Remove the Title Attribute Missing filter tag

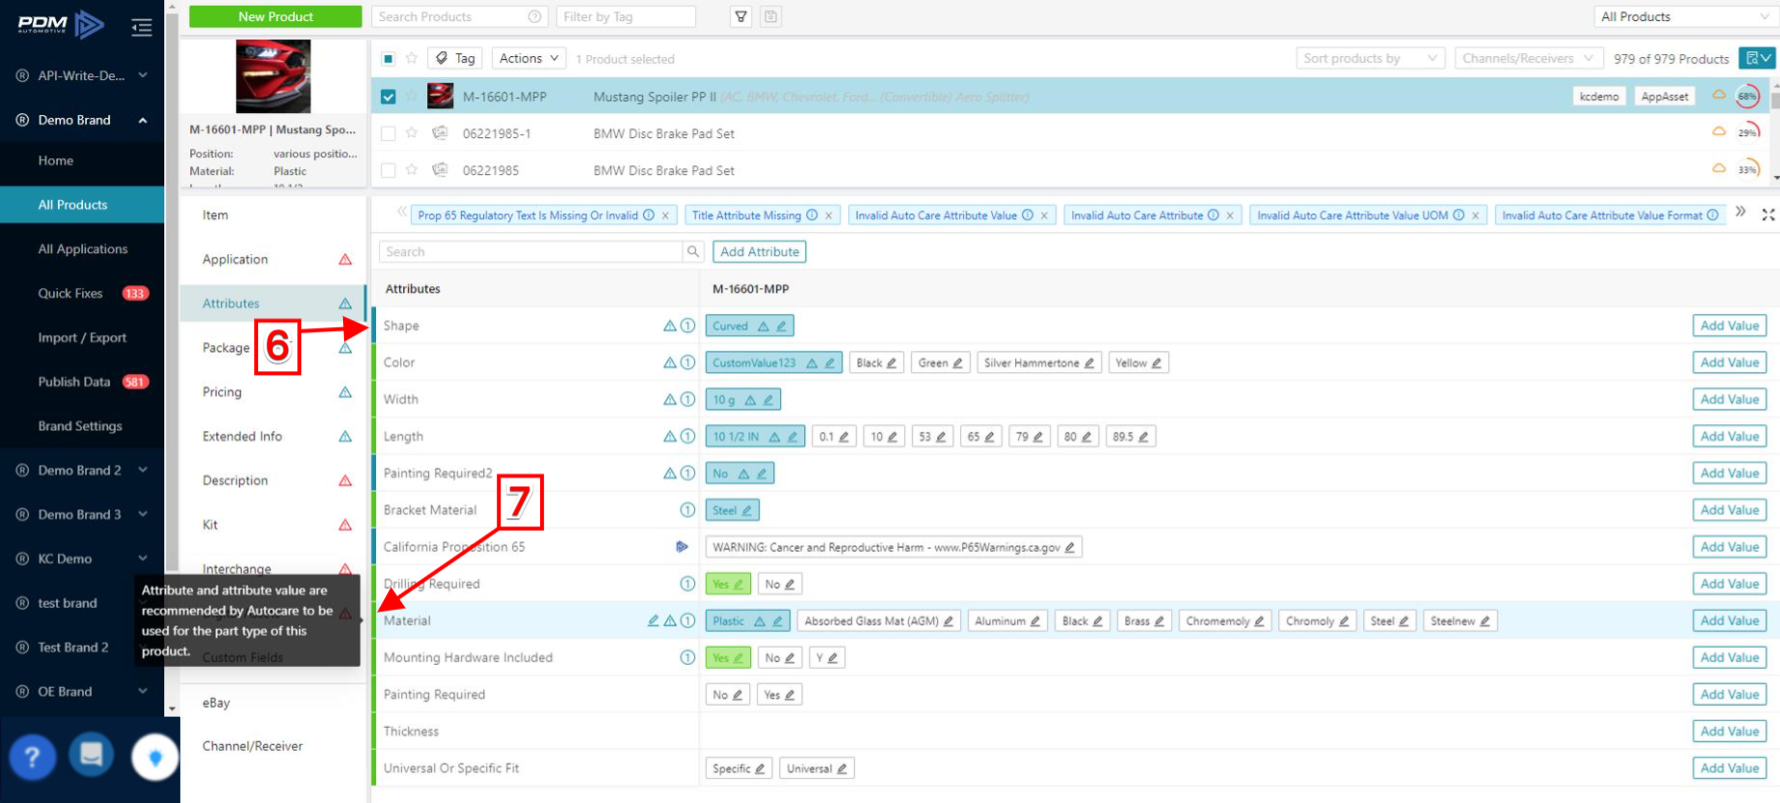coord(828,215)
